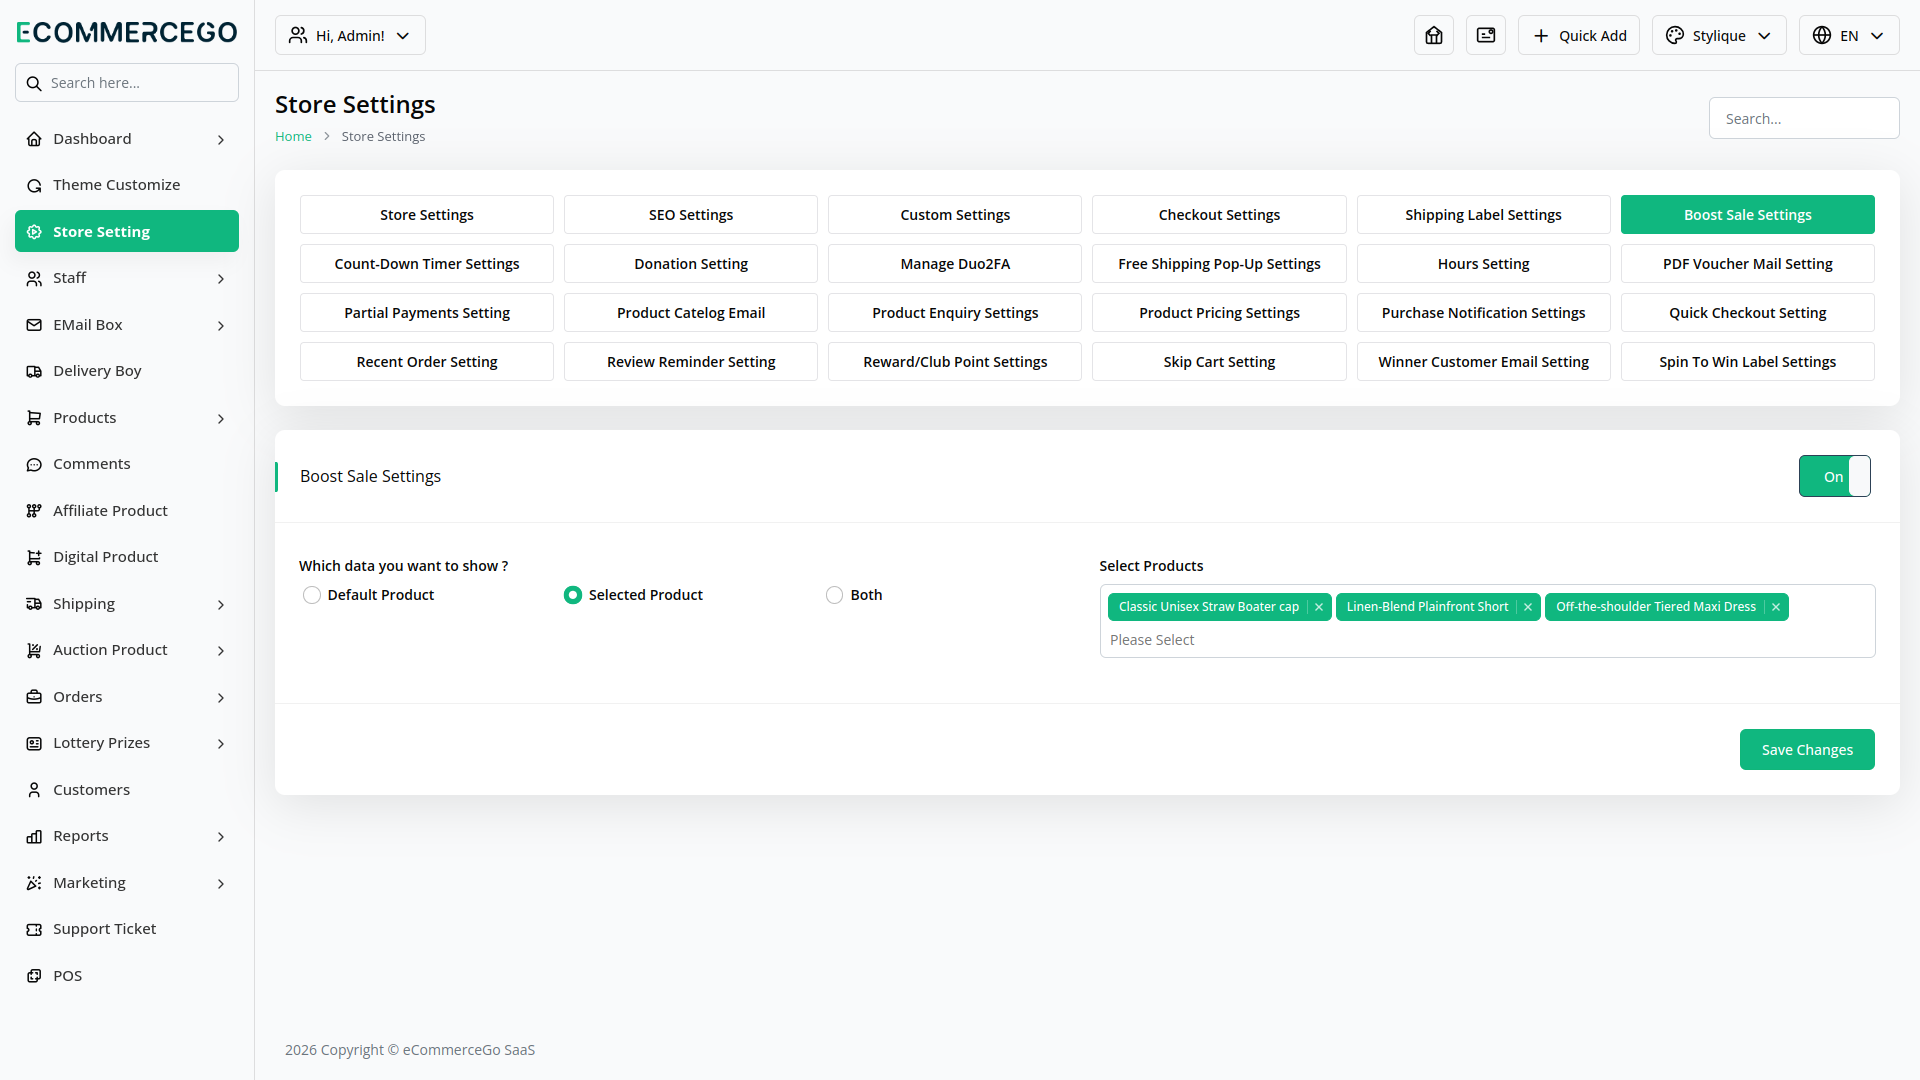The width and height of the screenshot is (1920, 1080).
Task: Click the POS icon in sidebar
Action: pyautogui.click(x=34, y=976)
